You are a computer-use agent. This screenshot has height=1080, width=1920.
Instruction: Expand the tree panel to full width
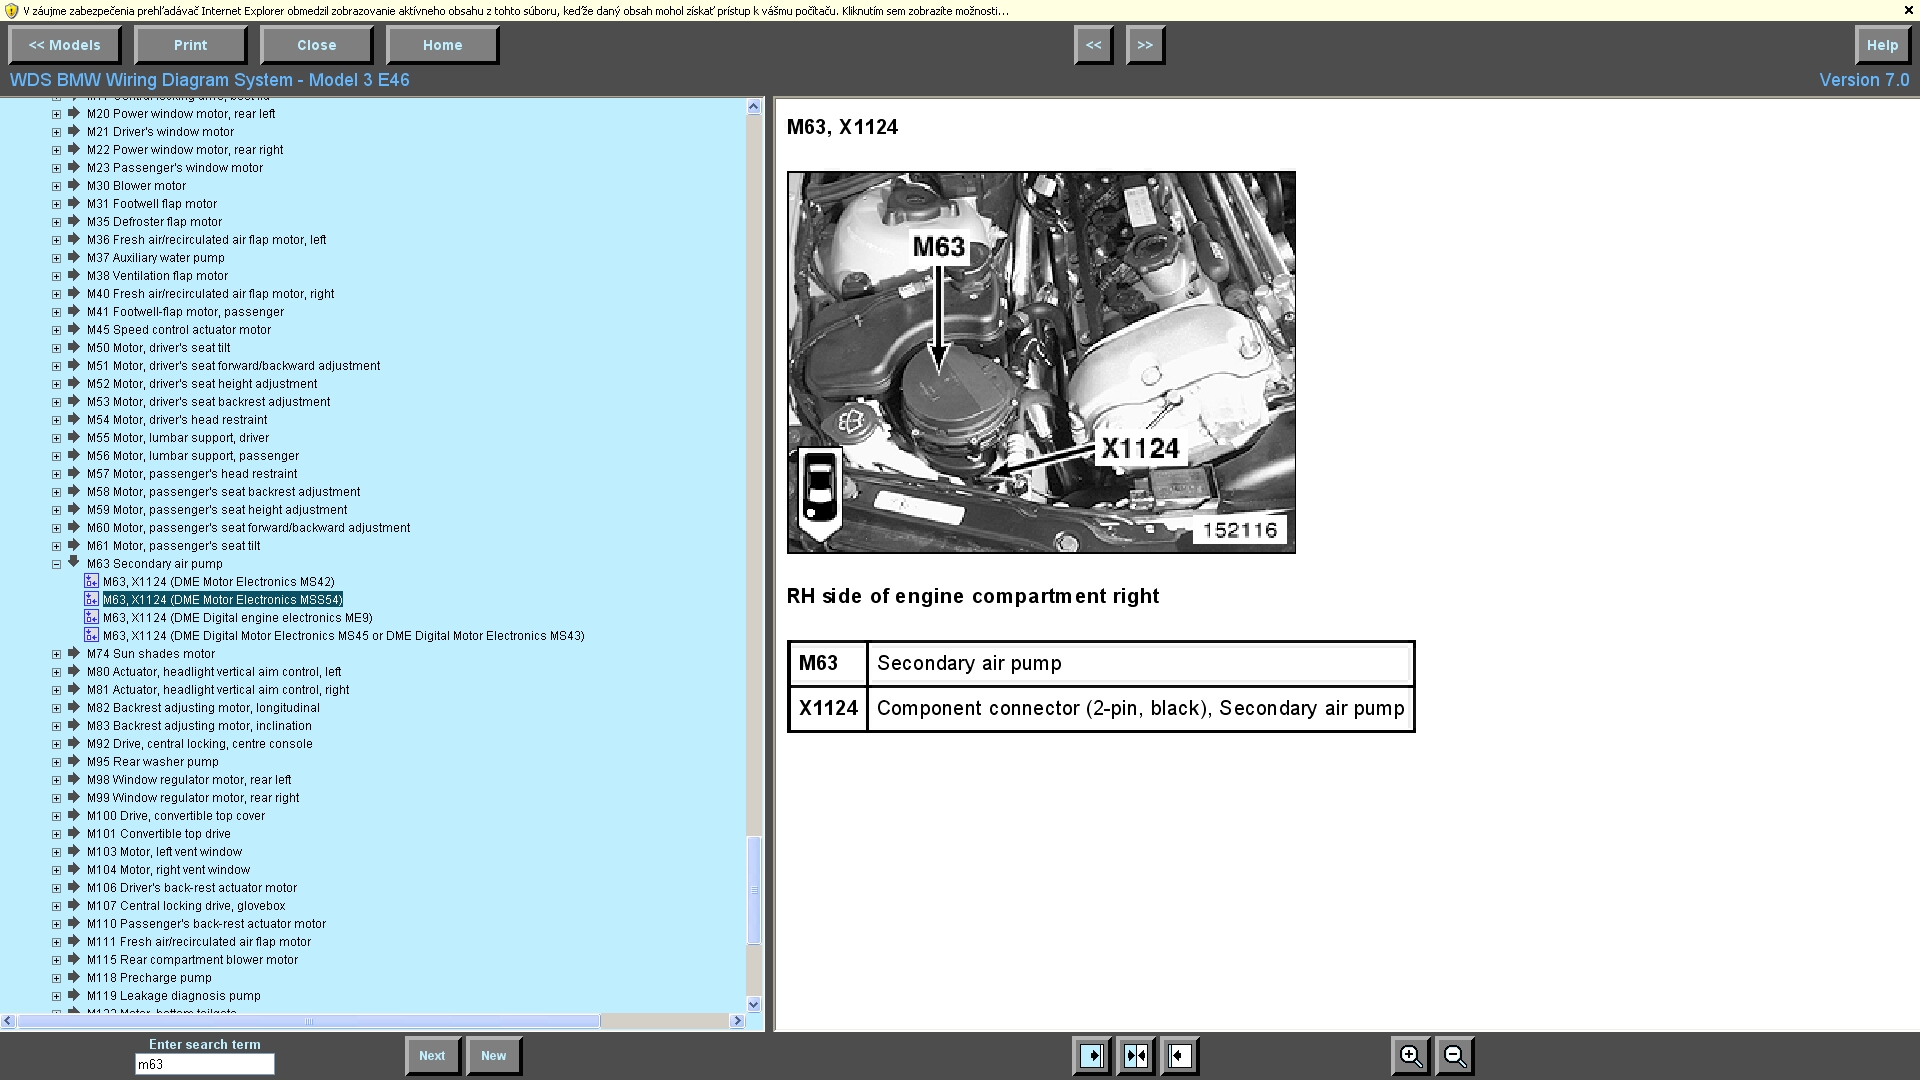pos(1092,1056)
